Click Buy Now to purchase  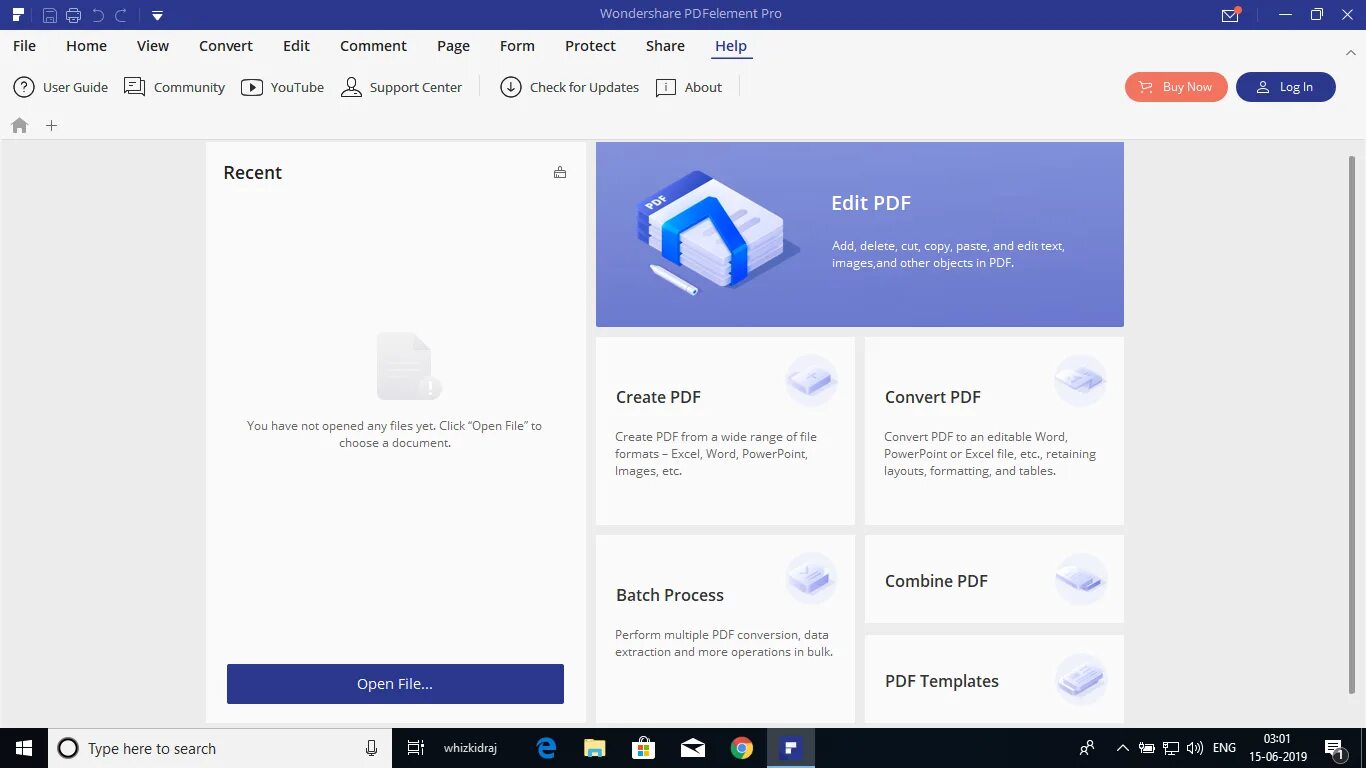[1175, 87]
